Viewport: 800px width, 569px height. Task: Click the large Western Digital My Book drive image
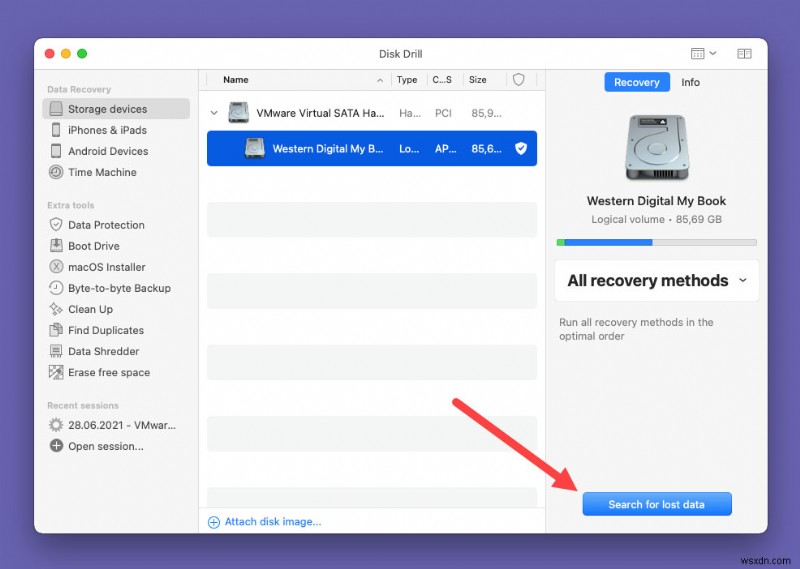coord(656,147)
